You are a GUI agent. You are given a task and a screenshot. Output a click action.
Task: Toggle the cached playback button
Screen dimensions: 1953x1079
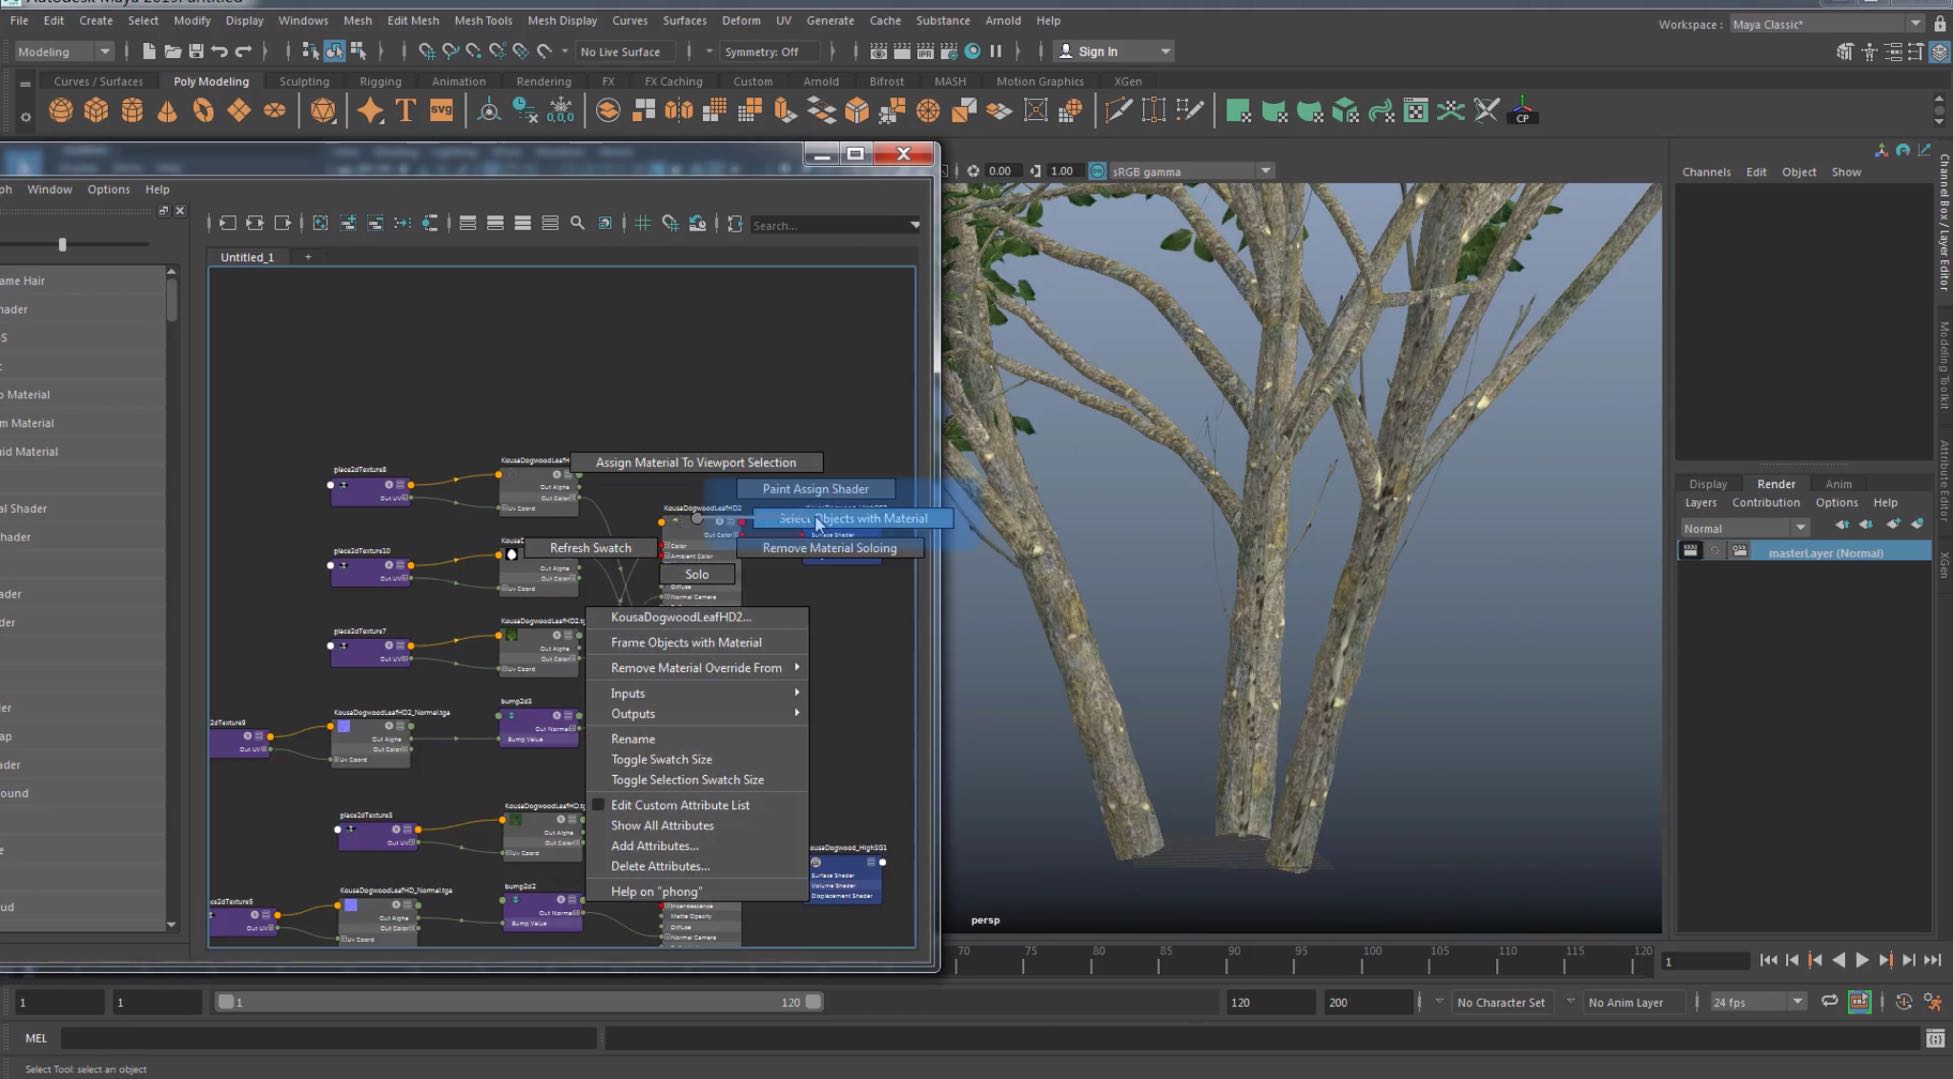tap(1859, 1002)
